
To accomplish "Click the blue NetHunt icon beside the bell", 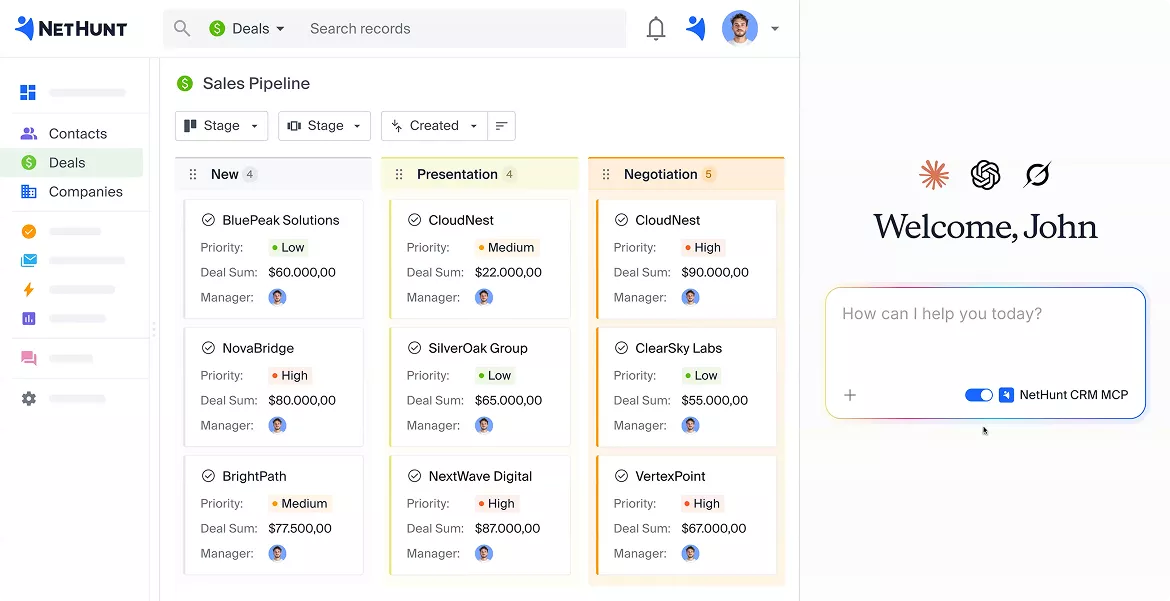I will click(x=695, y=28).
